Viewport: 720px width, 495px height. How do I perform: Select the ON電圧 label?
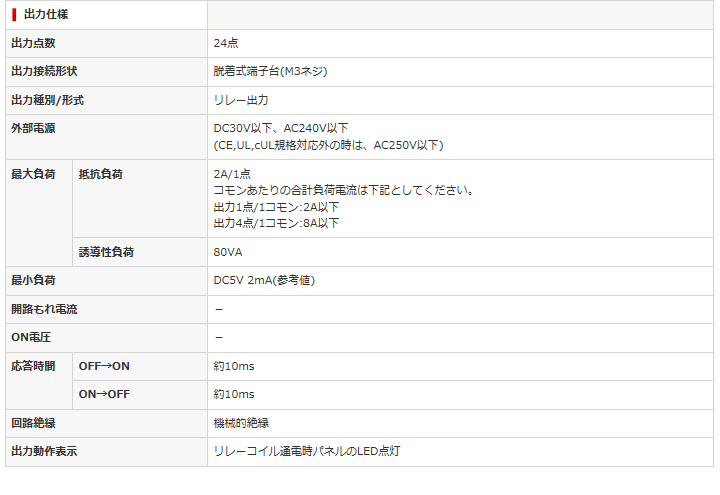pos(31,338)
